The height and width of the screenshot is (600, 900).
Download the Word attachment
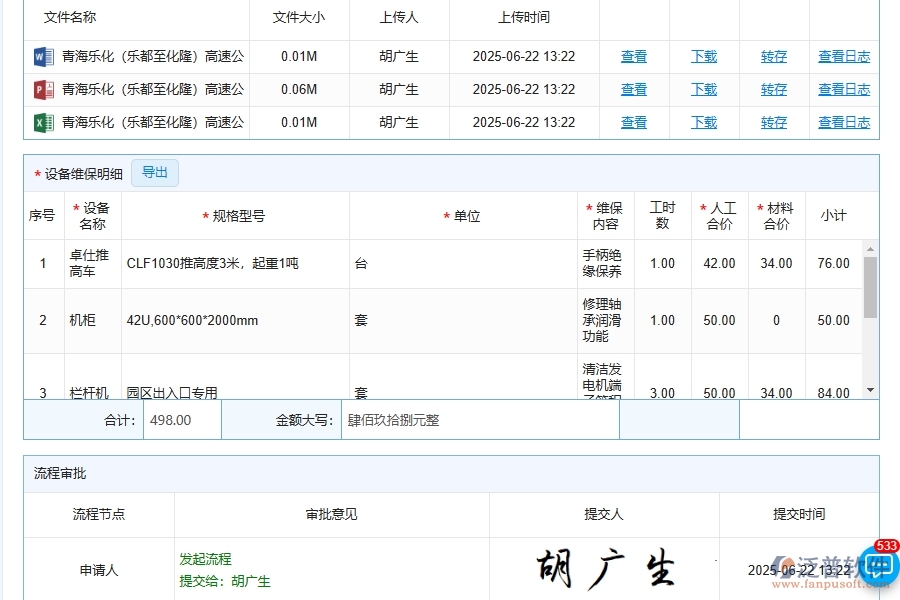point(703,56)
